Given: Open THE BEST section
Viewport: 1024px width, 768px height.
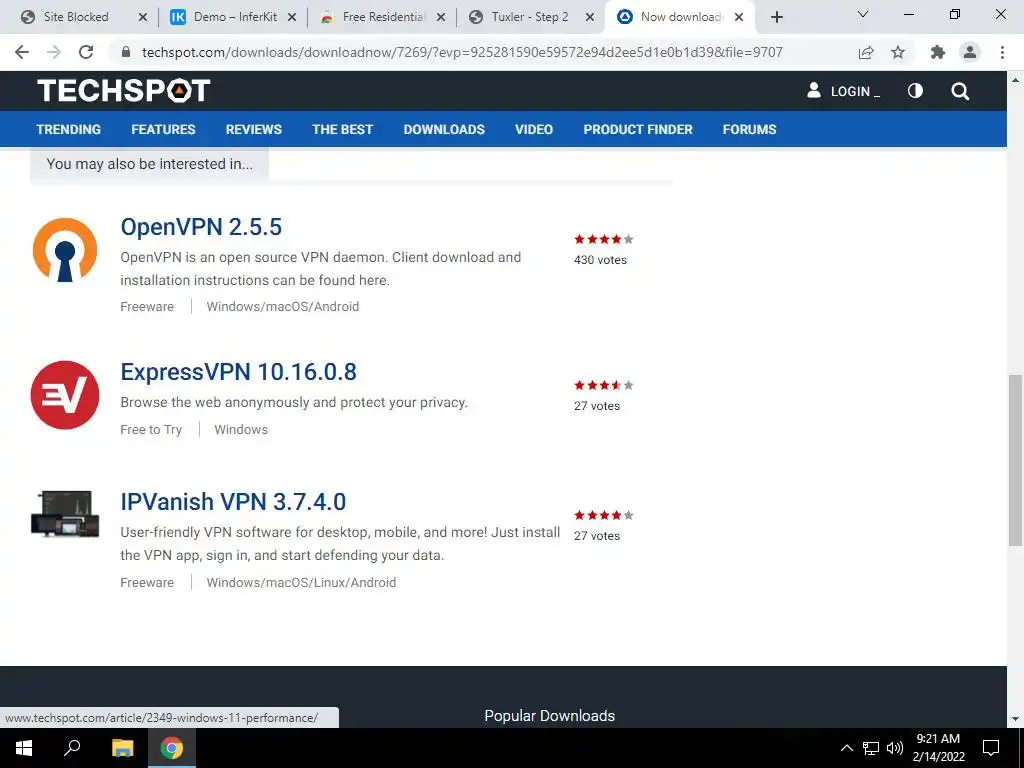Looking at the screenshot, I should (x=342, y=129).
